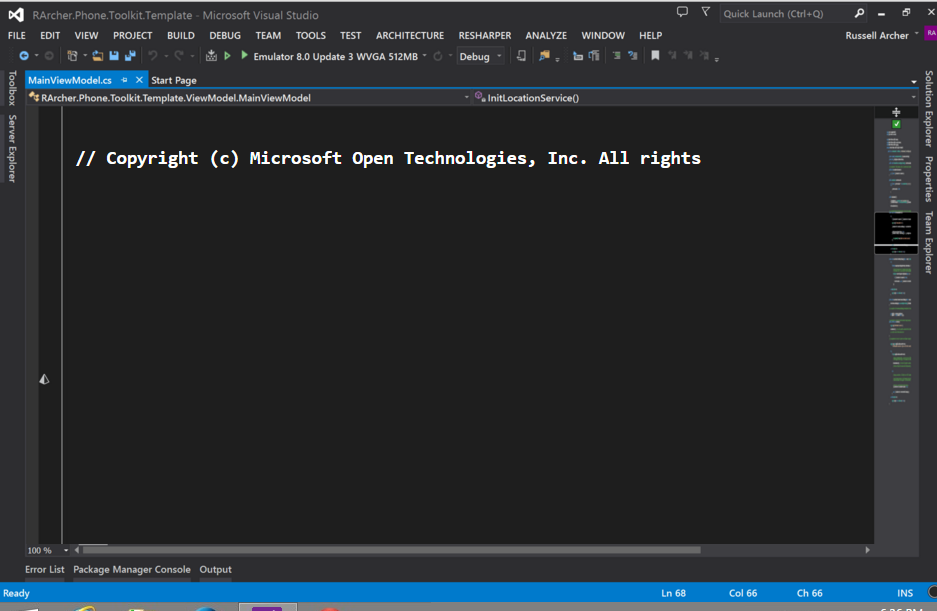Click the Navigate Backward arrow icon

[24, 56]
